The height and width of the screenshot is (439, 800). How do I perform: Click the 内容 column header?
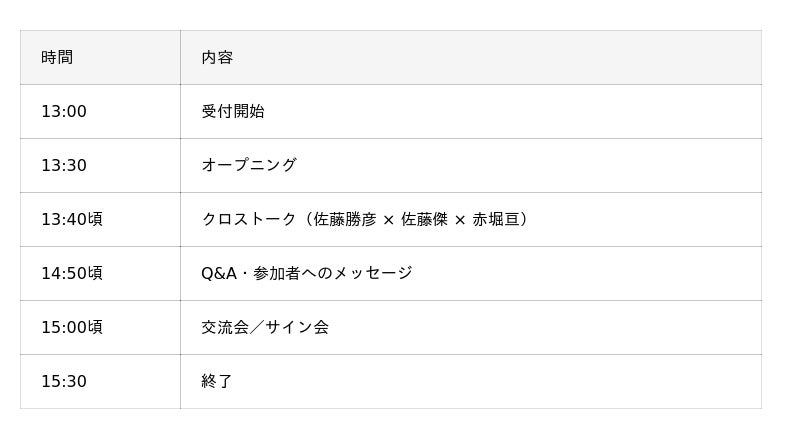point(217,58)
